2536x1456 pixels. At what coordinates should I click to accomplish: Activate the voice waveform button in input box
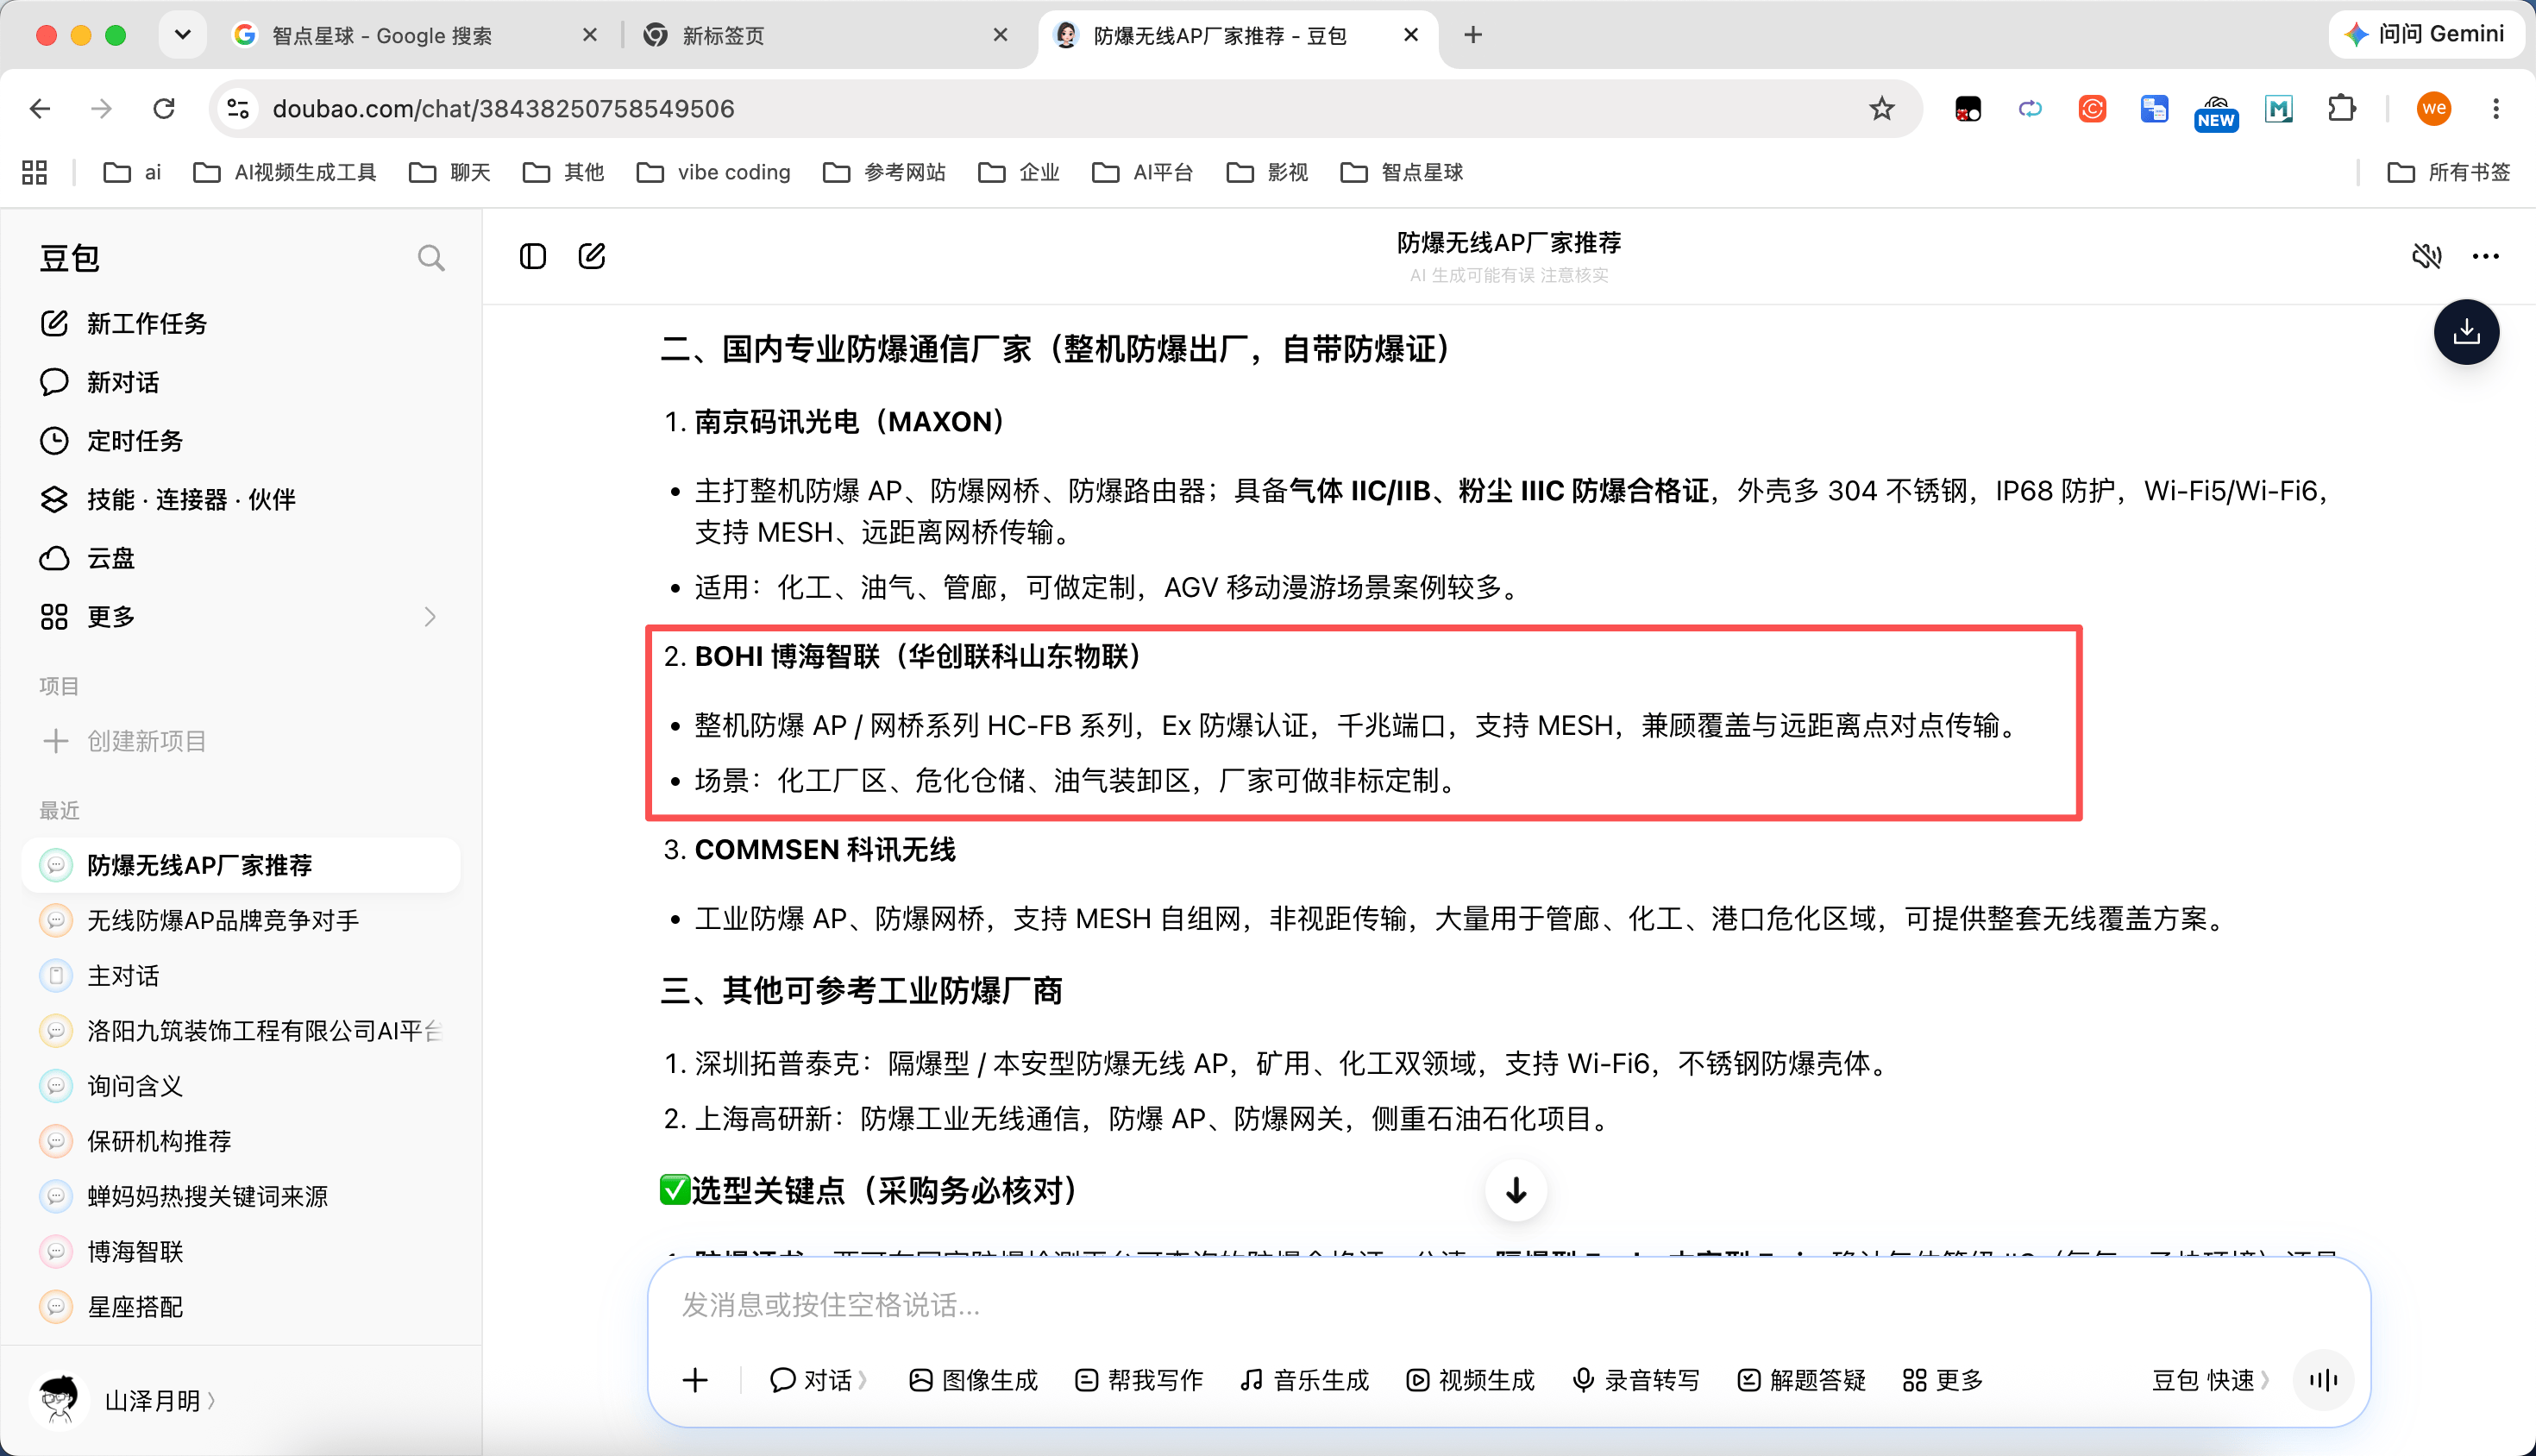coord(2323,1380)
